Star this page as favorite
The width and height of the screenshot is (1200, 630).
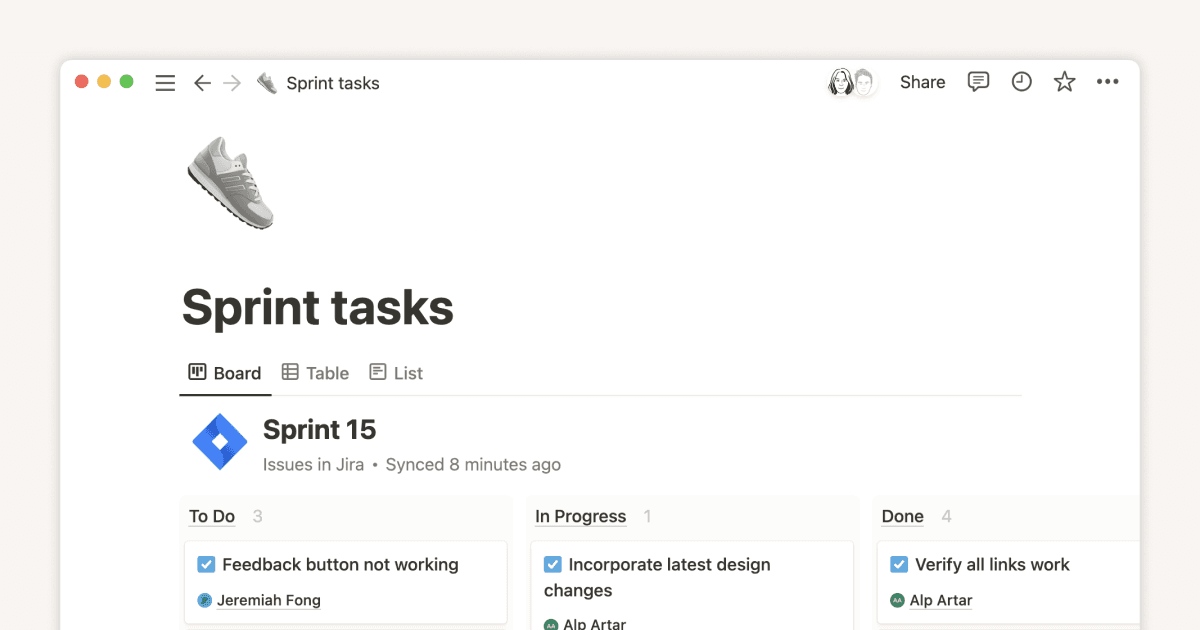1064,82
